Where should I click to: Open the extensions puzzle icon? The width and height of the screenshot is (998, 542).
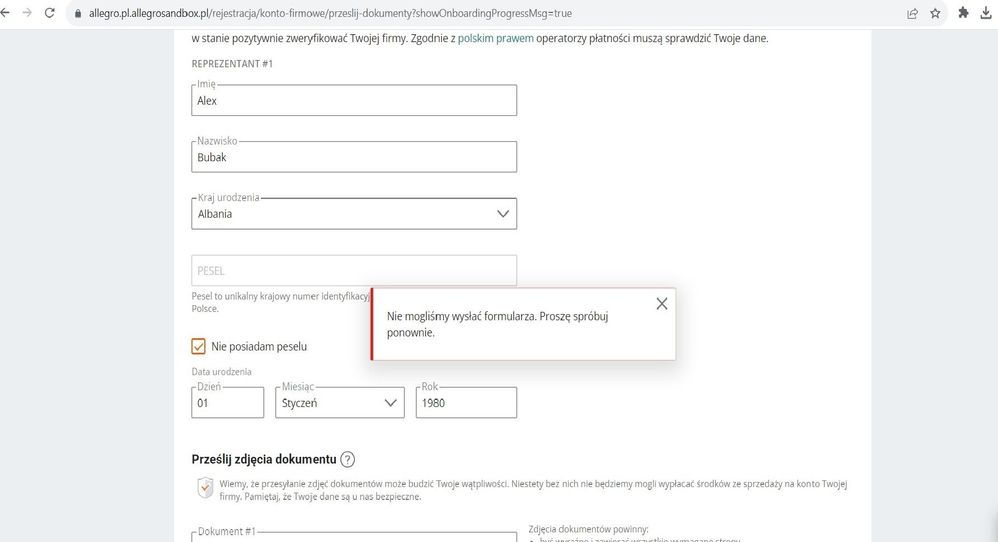[964, 13]
